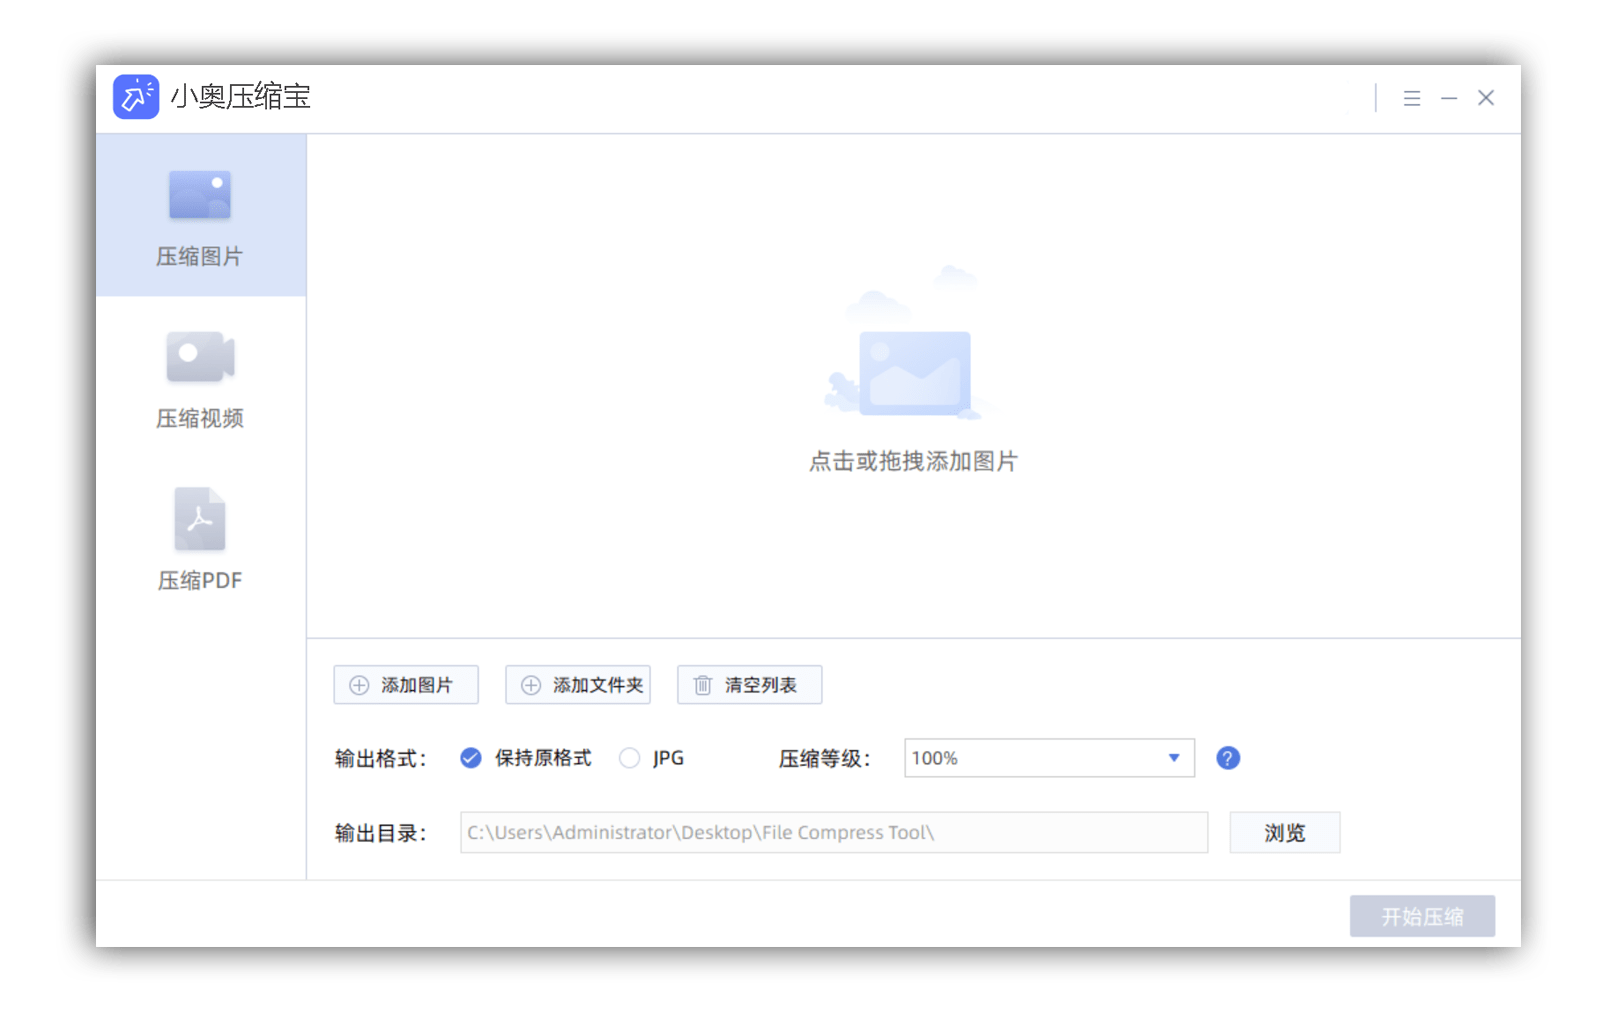
Task: Open the 压缩视频 video camera icon
Action: click(x=200, y=357)
